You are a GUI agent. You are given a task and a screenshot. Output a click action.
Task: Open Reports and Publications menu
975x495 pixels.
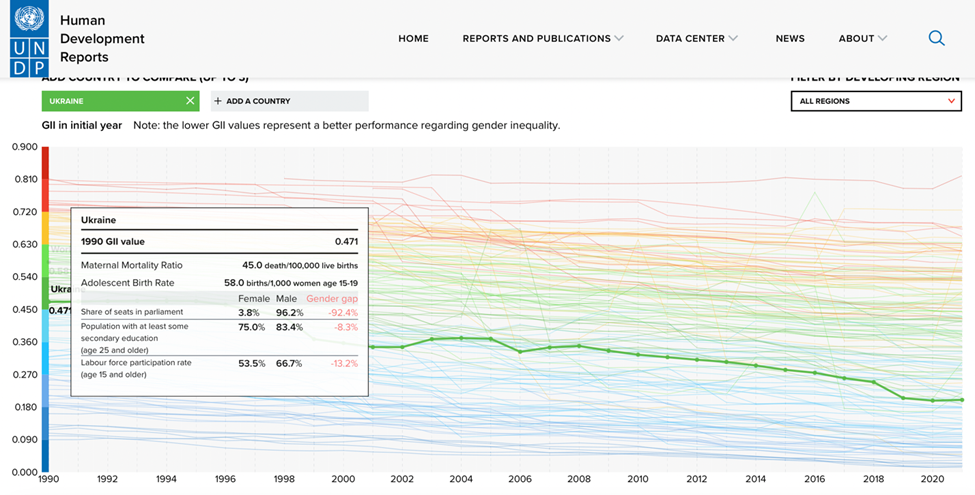pyautogui.click(x=537, y=39)
